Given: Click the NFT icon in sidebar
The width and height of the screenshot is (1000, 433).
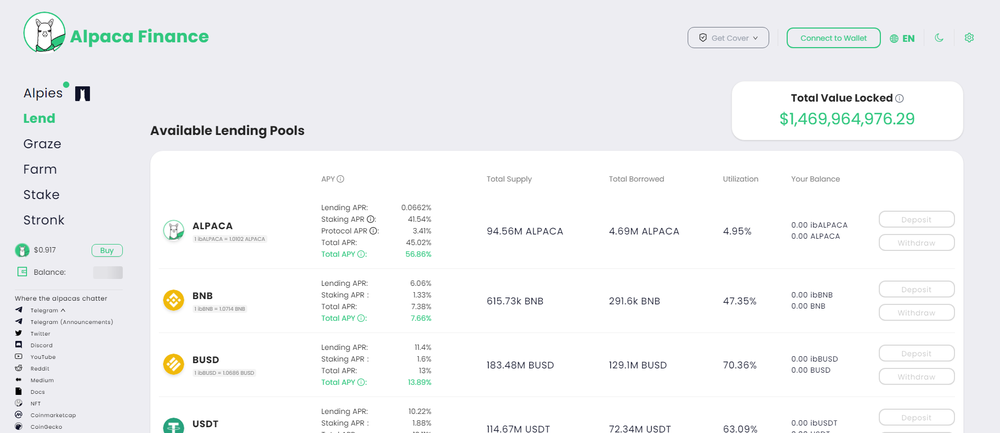Looking at the screenshot, I should [18, 403].
